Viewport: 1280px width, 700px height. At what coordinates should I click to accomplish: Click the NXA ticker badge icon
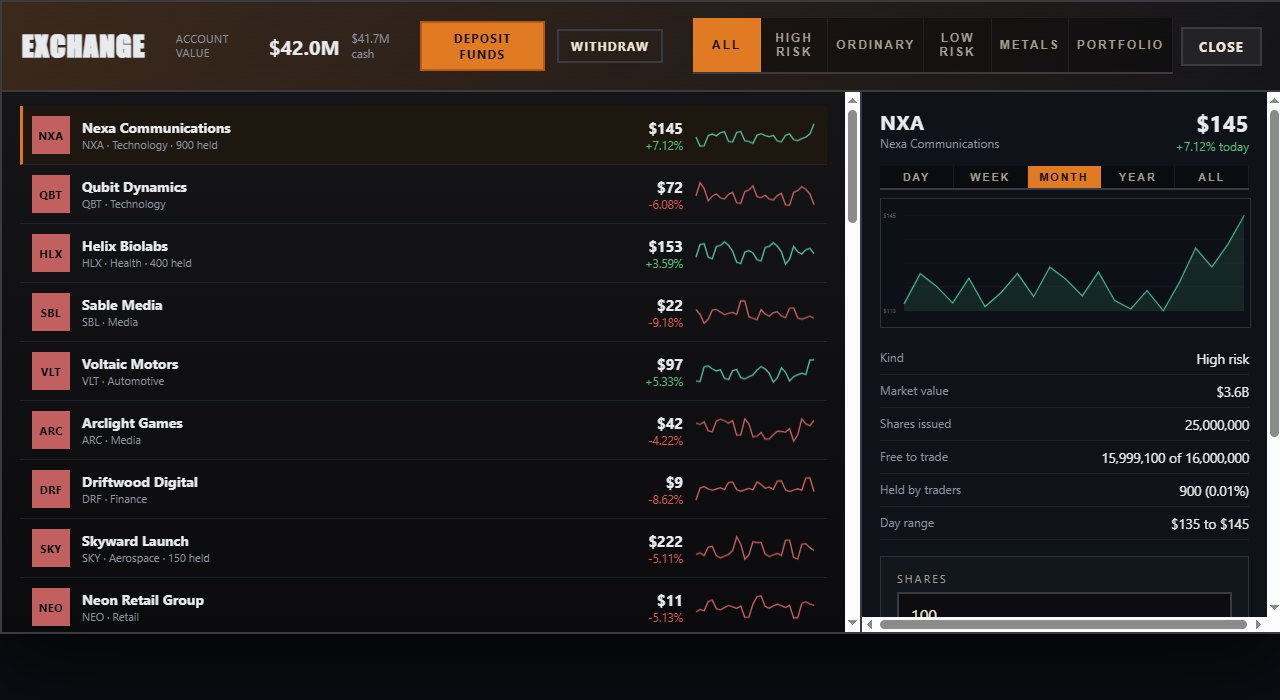[x=51, y=135]
